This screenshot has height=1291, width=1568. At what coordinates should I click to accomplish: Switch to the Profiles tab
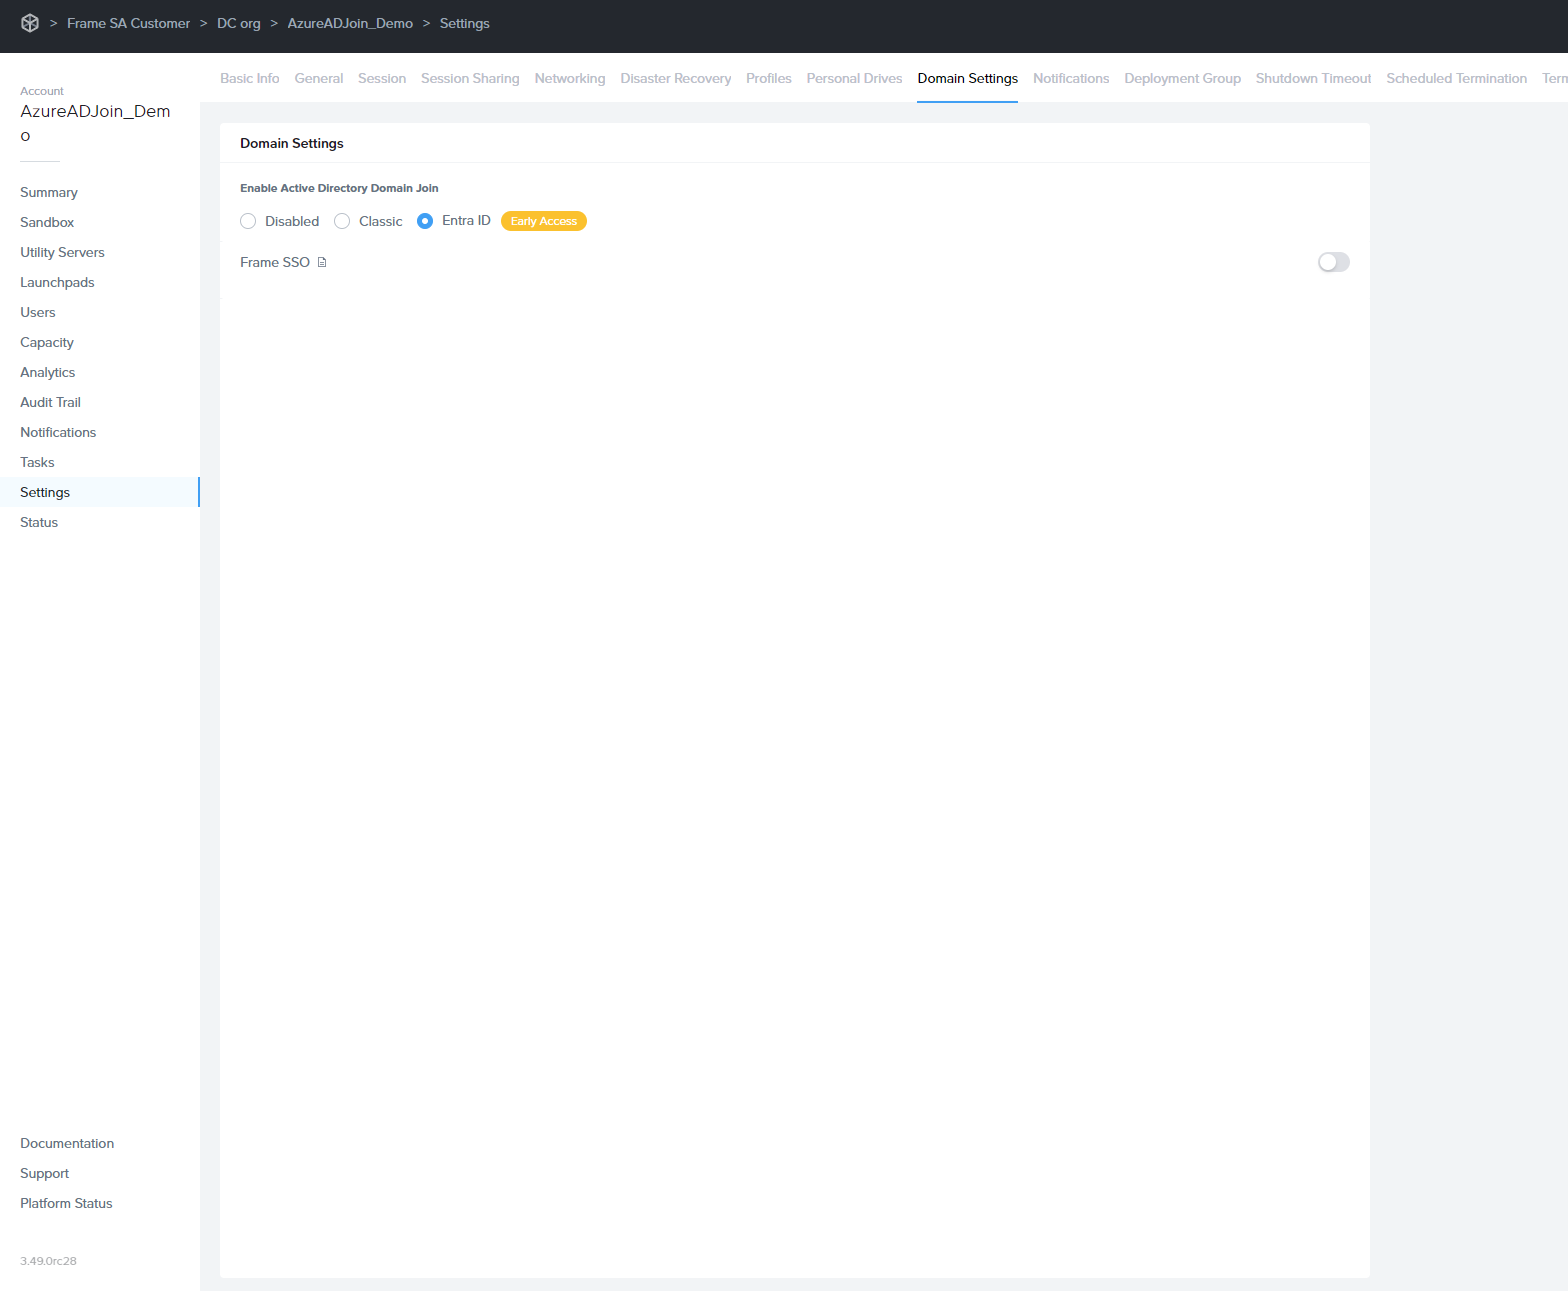coord(769,78)
